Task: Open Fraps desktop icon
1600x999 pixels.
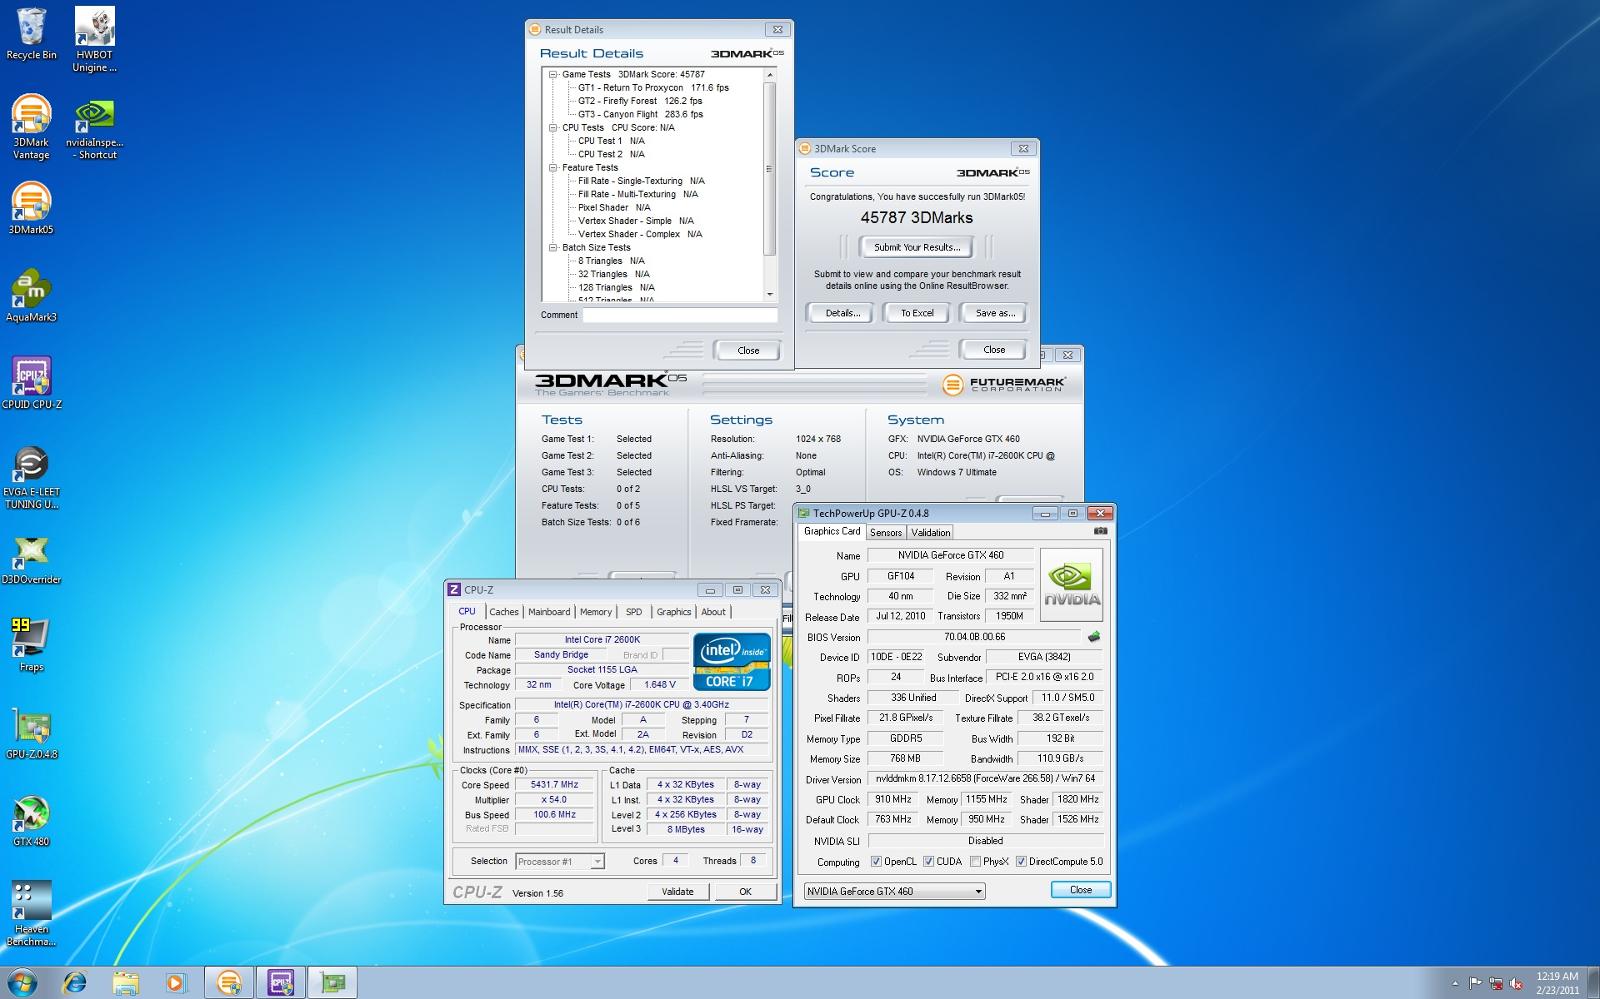Action: point(31,645)
